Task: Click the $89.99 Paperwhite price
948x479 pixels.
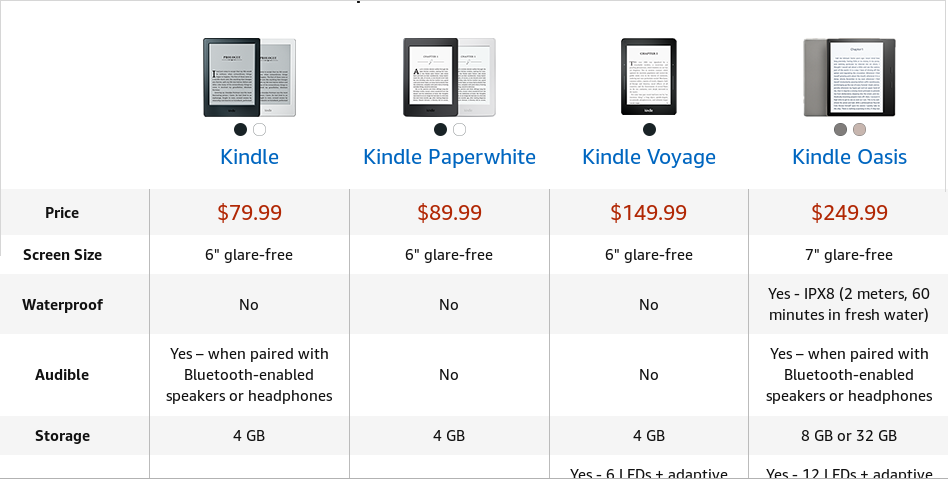Action: pos(449,212)
